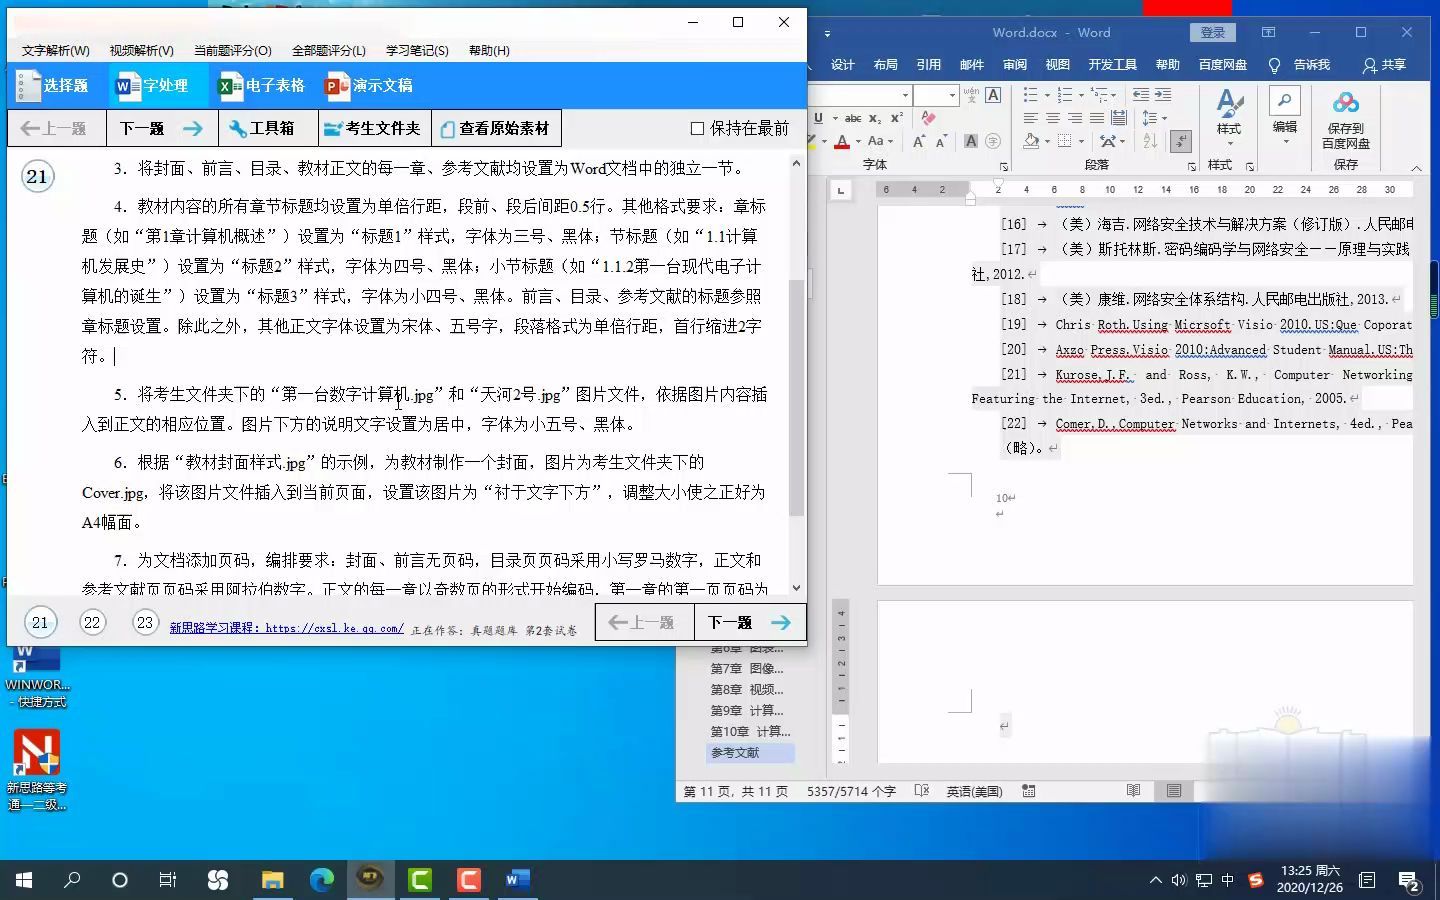Open the Word 开发工具 ribbon tab

1113,64
